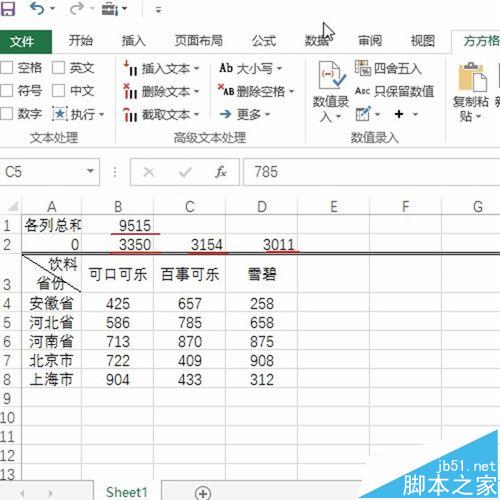This screenshot has width=500, height=500.
Task: Switch to the 公式 tab
Action: [x=264, y=41]
